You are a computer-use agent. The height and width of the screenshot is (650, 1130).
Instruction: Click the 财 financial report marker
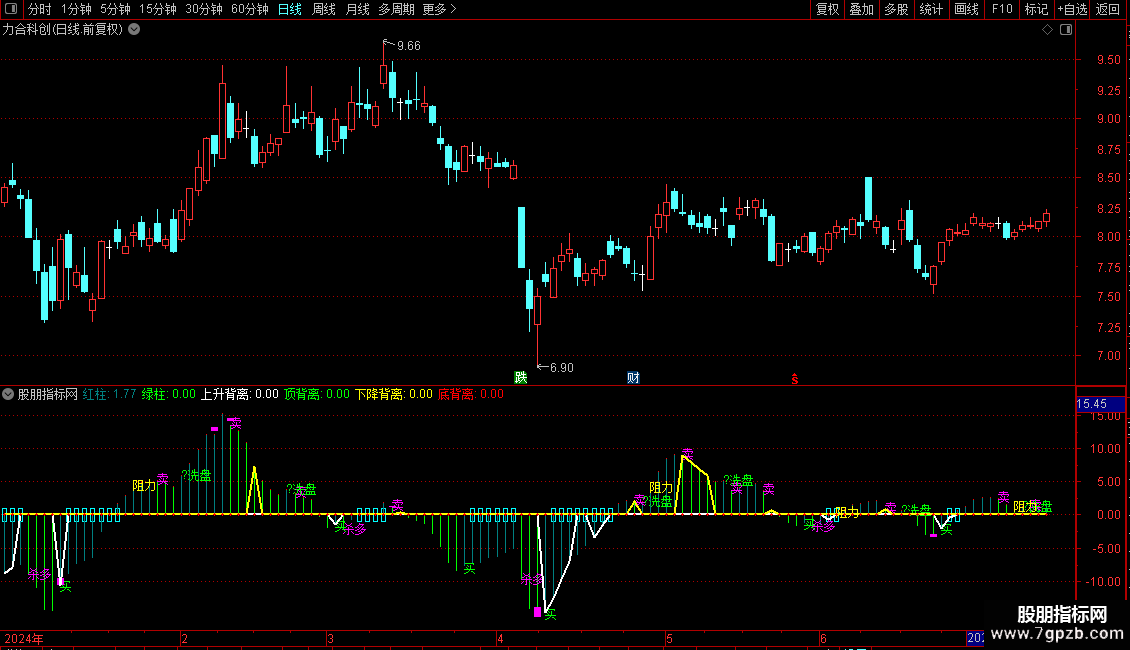click(x=633, y=378)
